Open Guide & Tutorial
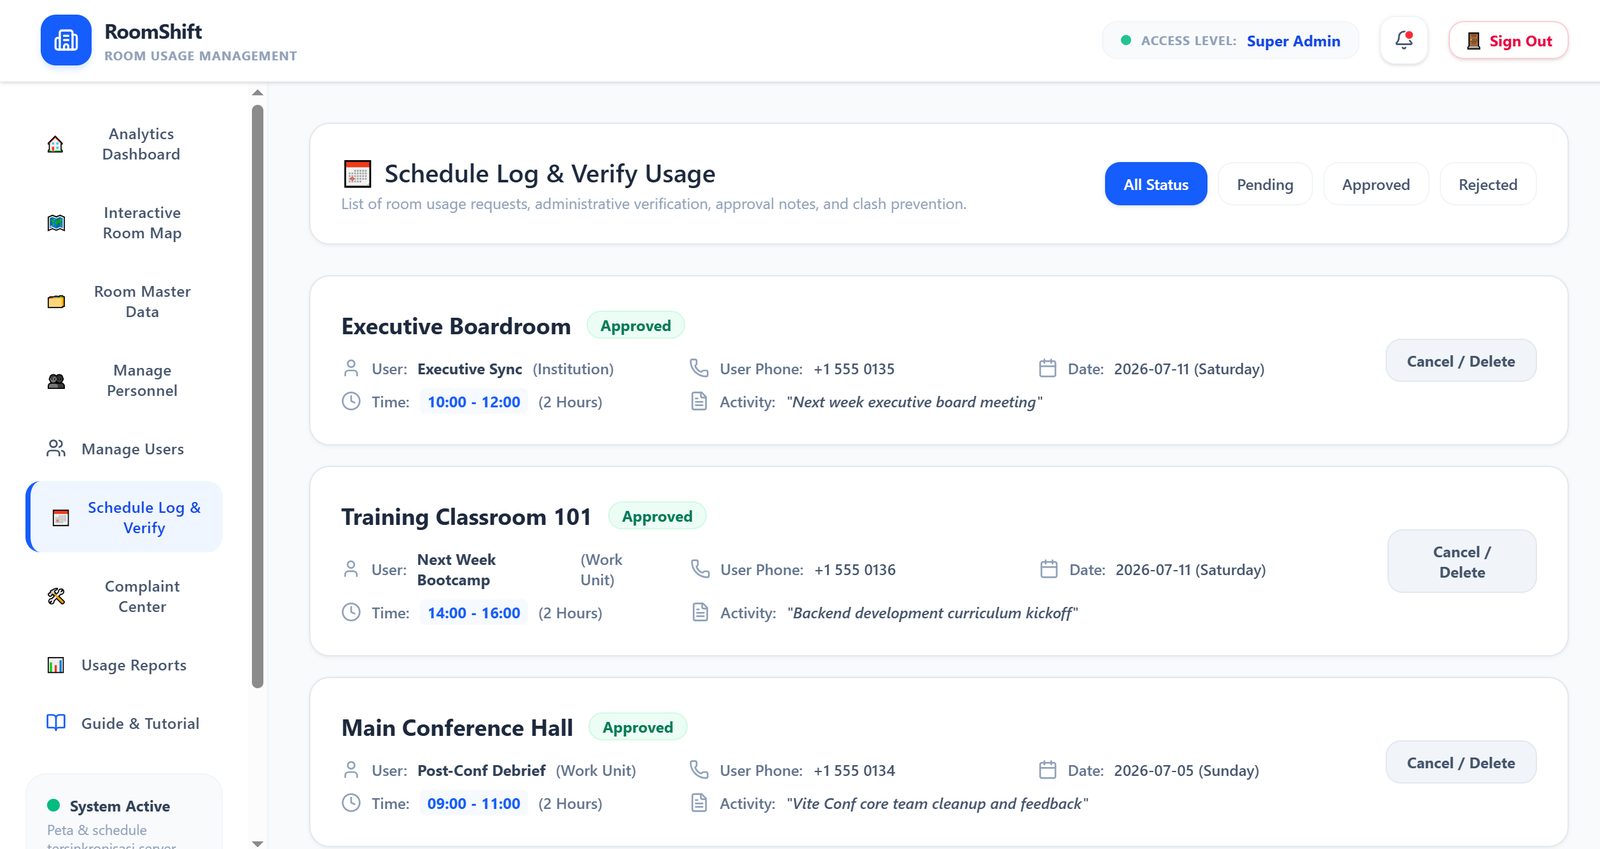This screenshot has width=1600, height=849. click(x=124, y=723)
